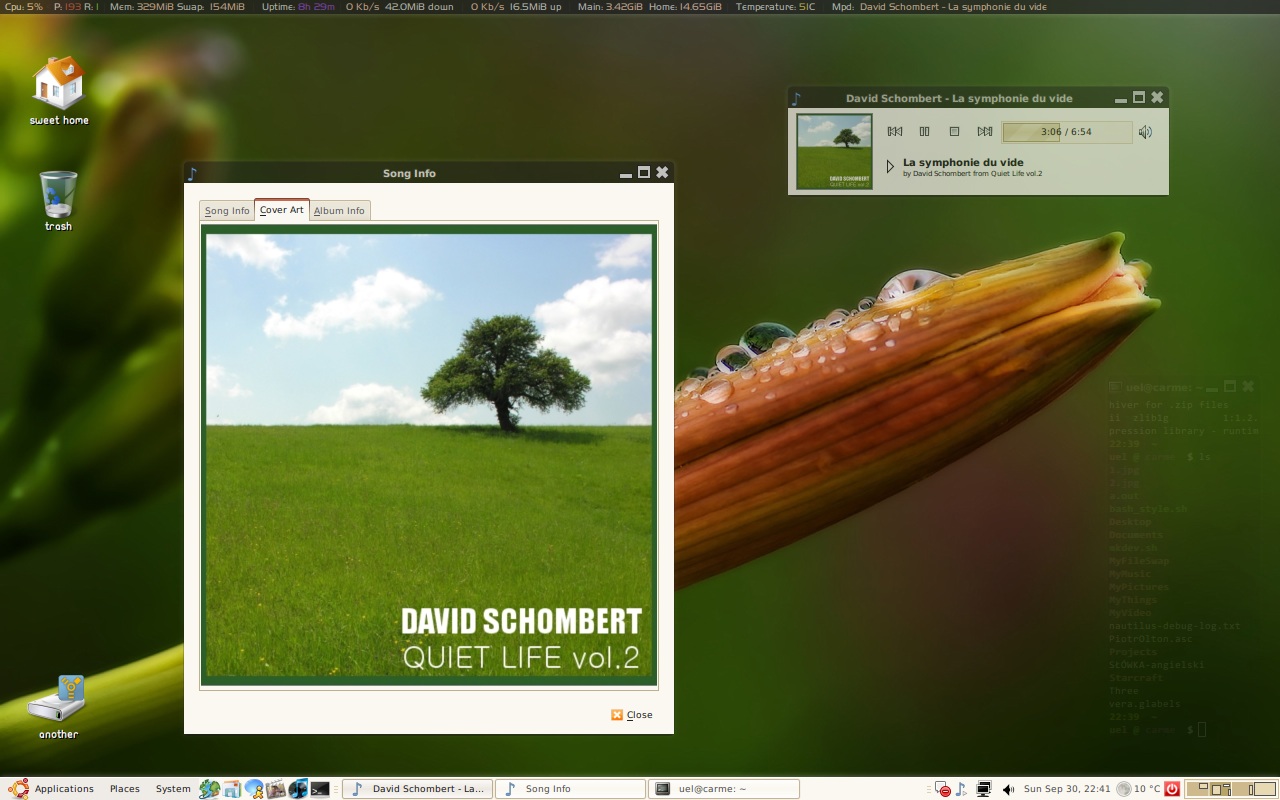Screen dimensions: 1280x800
Task: Switch to Song Info taskbar entry
Action: [570, 789]
